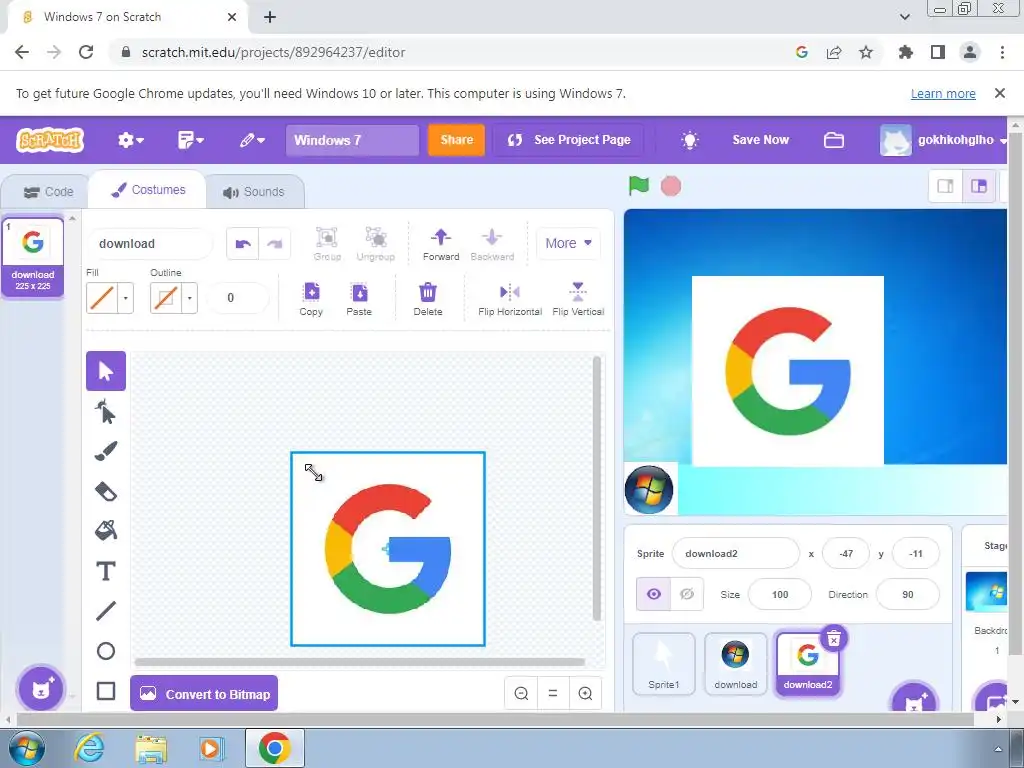Move selection Forward
This screenshot has height=768, width=1024.
click(x=441, y=244)
